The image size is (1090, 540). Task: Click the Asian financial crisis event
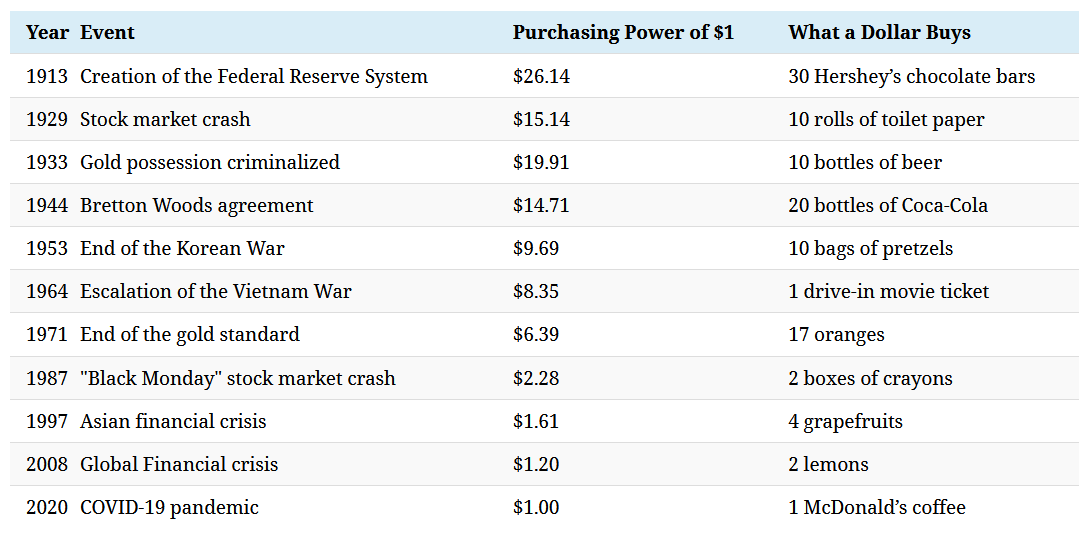tap(173, 421)
